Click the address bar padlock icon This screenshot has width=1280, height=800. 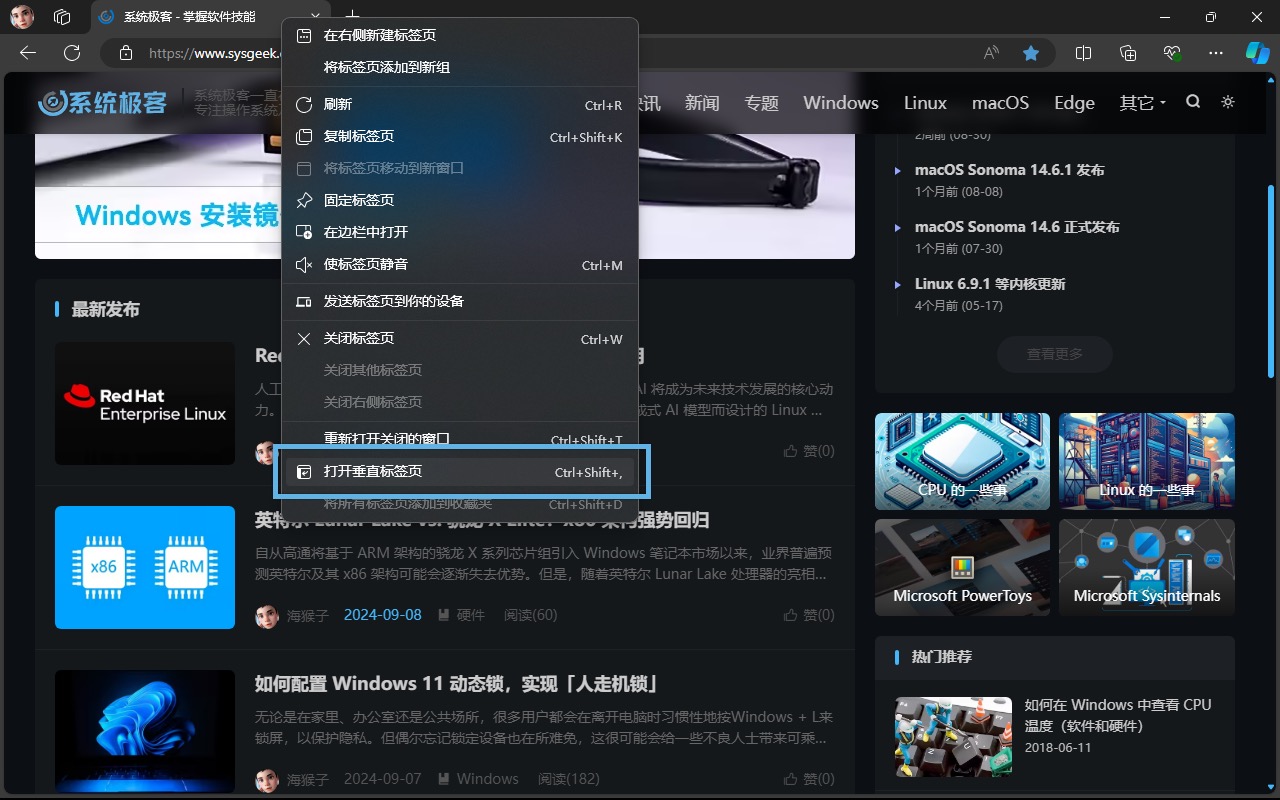coord(125,53)
